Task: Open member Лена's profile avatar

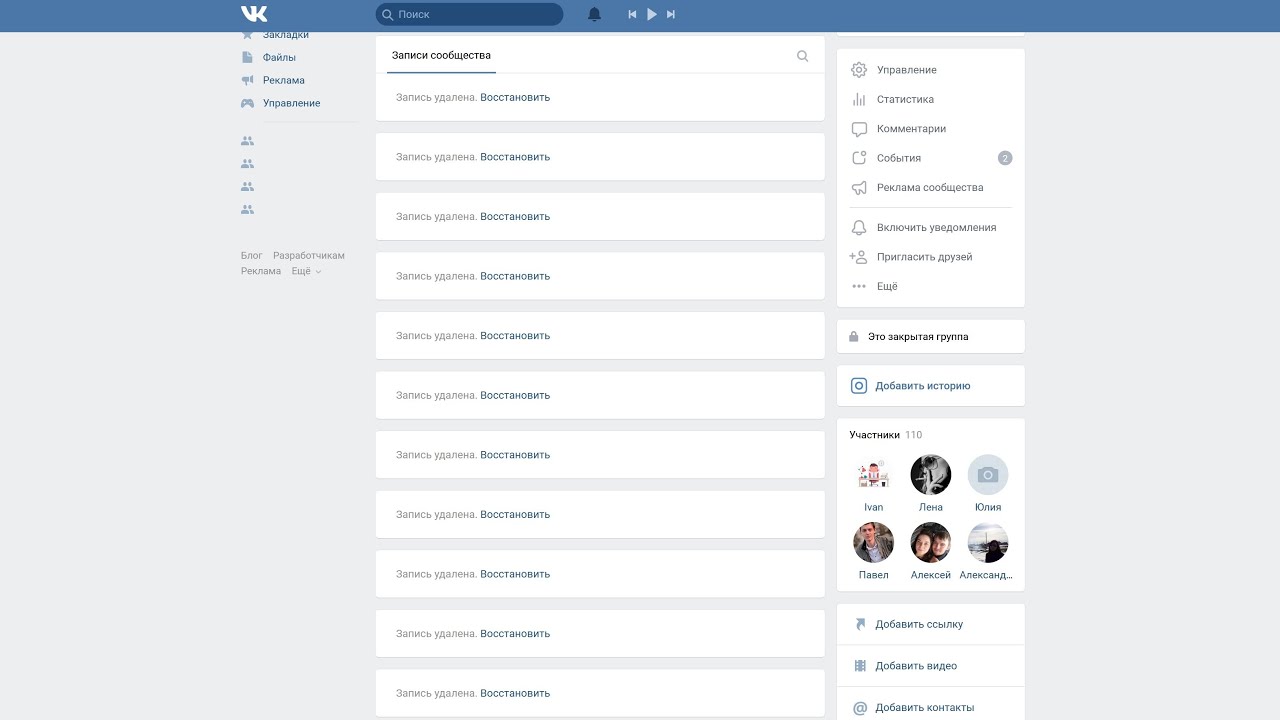Action: pyautogui.click(x=931, y=475)
